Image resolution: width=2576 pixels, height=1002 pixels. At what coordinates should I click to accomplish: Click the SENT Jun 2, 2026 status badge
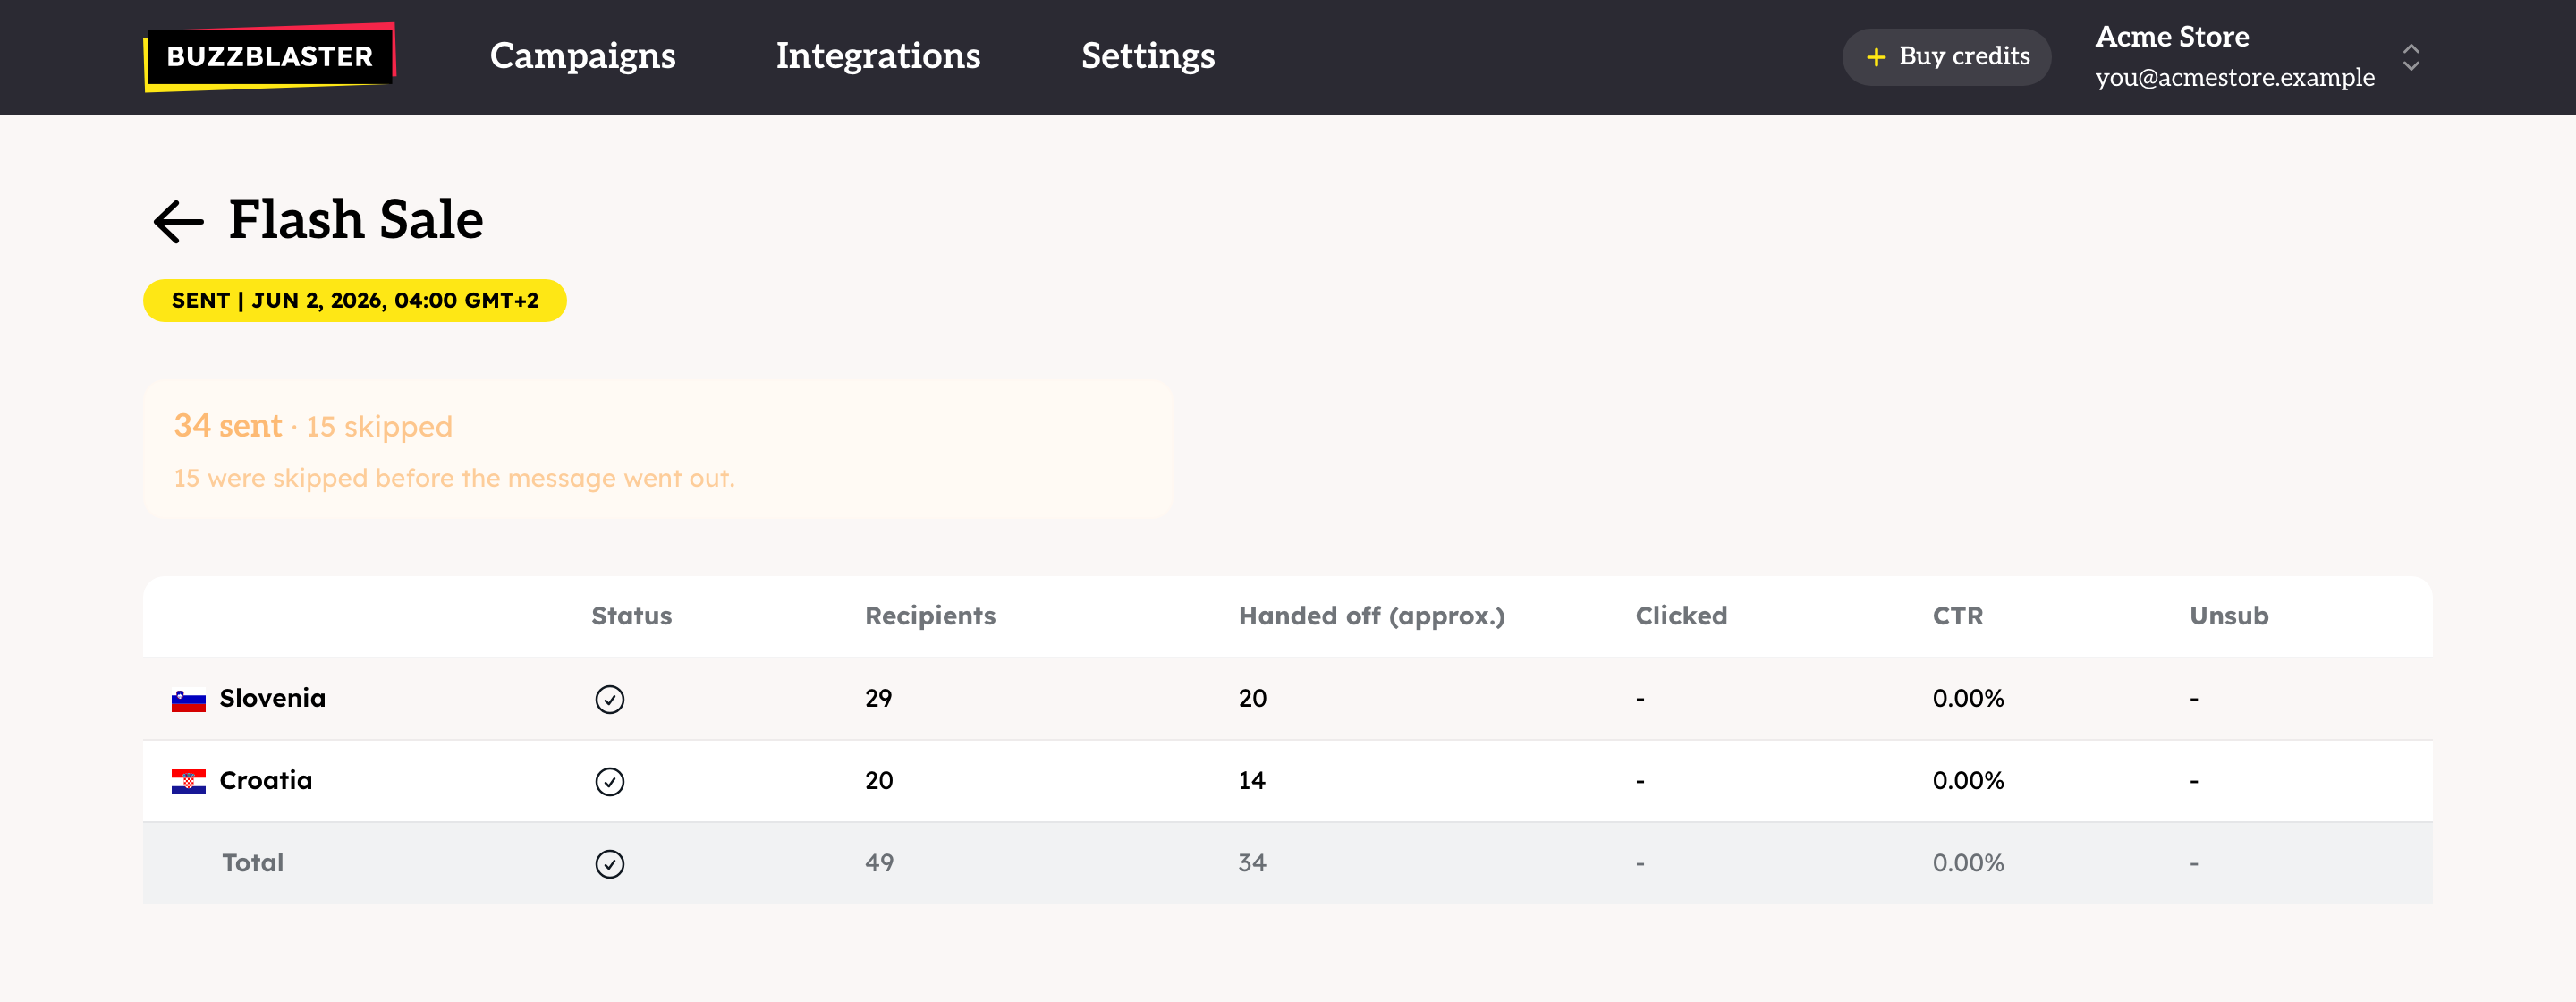[x=355, y=300]
